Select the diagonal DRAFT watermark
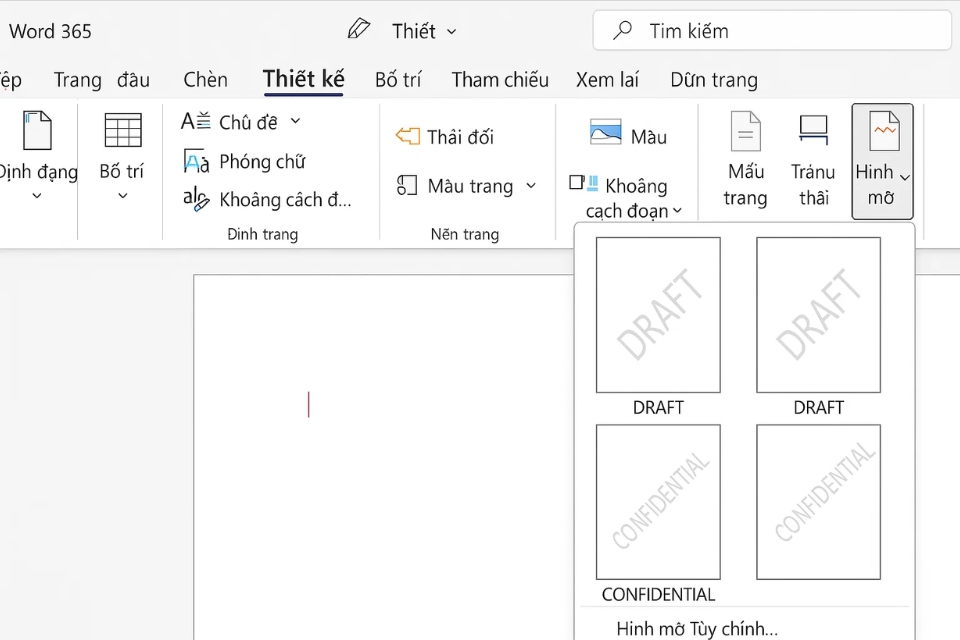Screen dimensions: 960x640 658,315
